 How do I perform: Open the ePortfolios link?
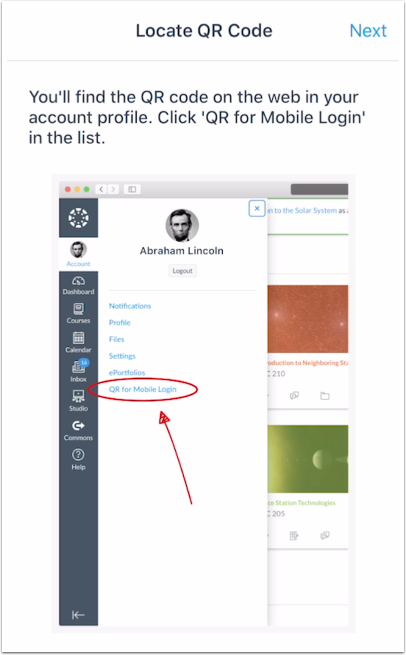[x=127, y=373]
